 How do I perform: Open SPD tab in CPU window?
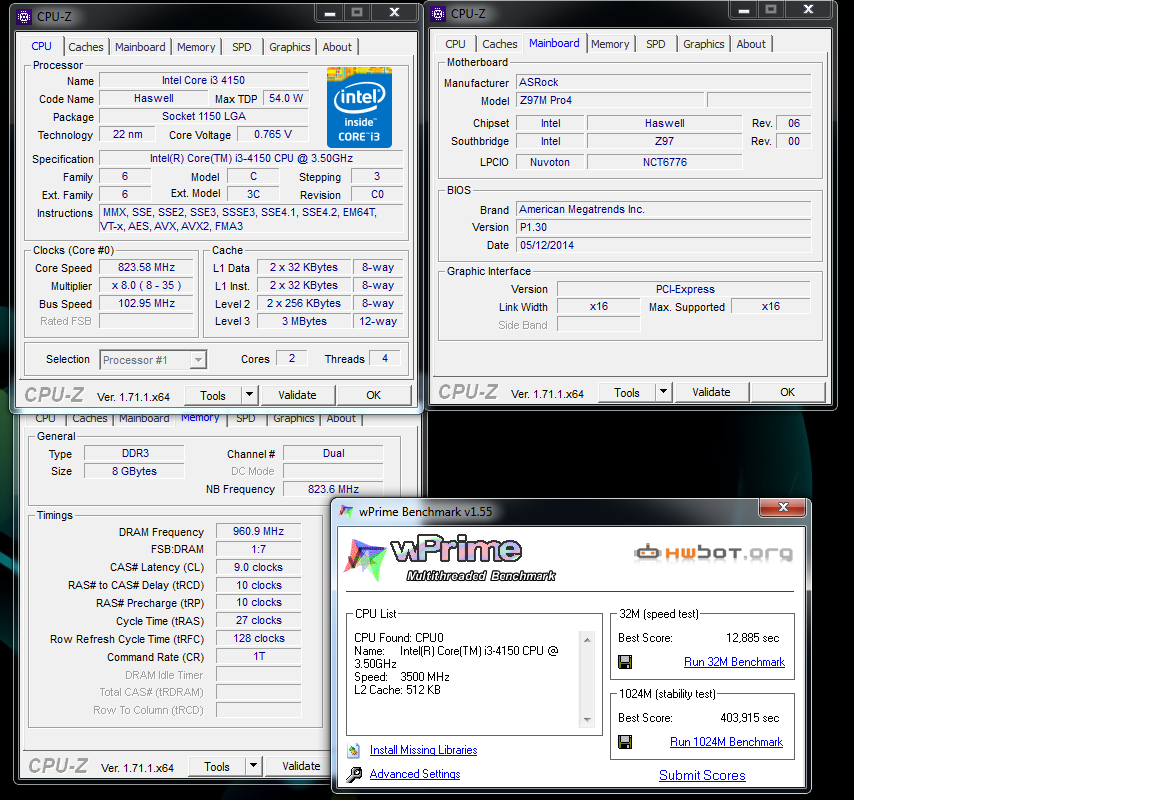point(242,47)
